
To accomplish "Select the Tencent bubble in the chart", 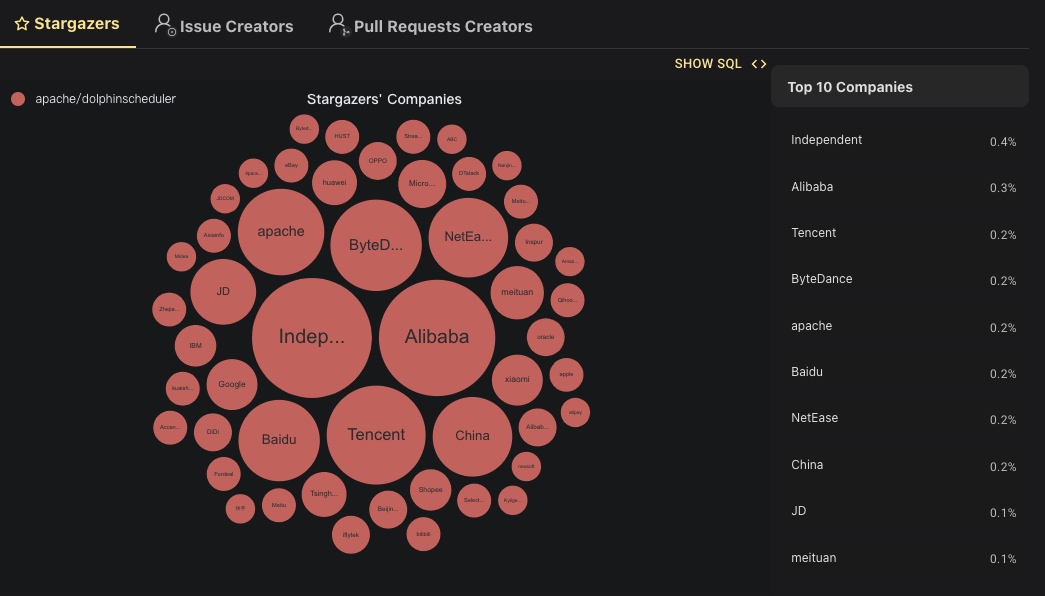I will pos(376,434).
